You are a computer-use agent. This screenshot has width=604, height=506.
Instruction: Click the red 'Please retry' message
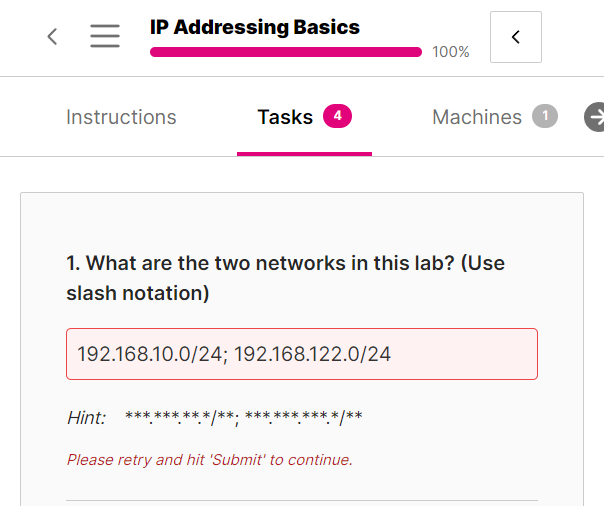point(209,460)
